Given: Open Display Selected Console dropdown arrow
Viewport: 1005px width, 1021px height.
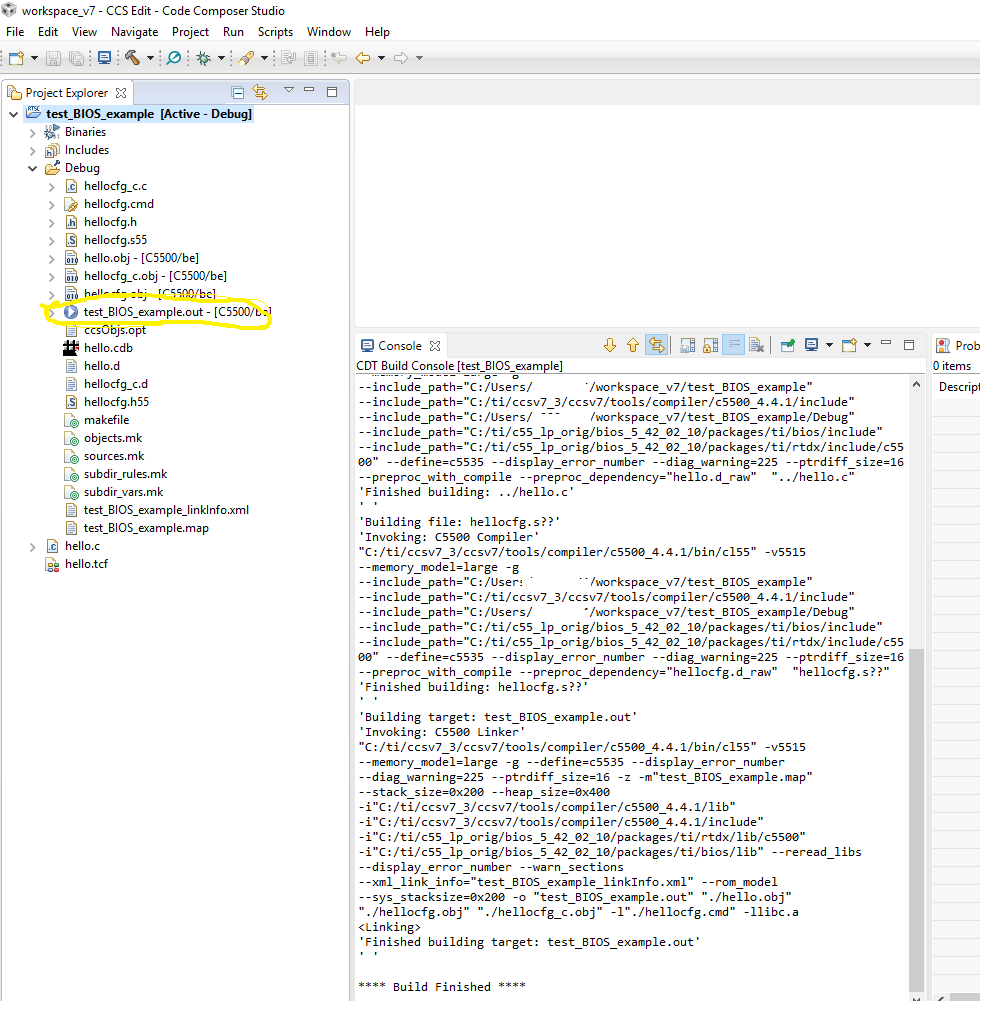Looking at the screenshot, I should pyautogui.click(x=829, y=345).
